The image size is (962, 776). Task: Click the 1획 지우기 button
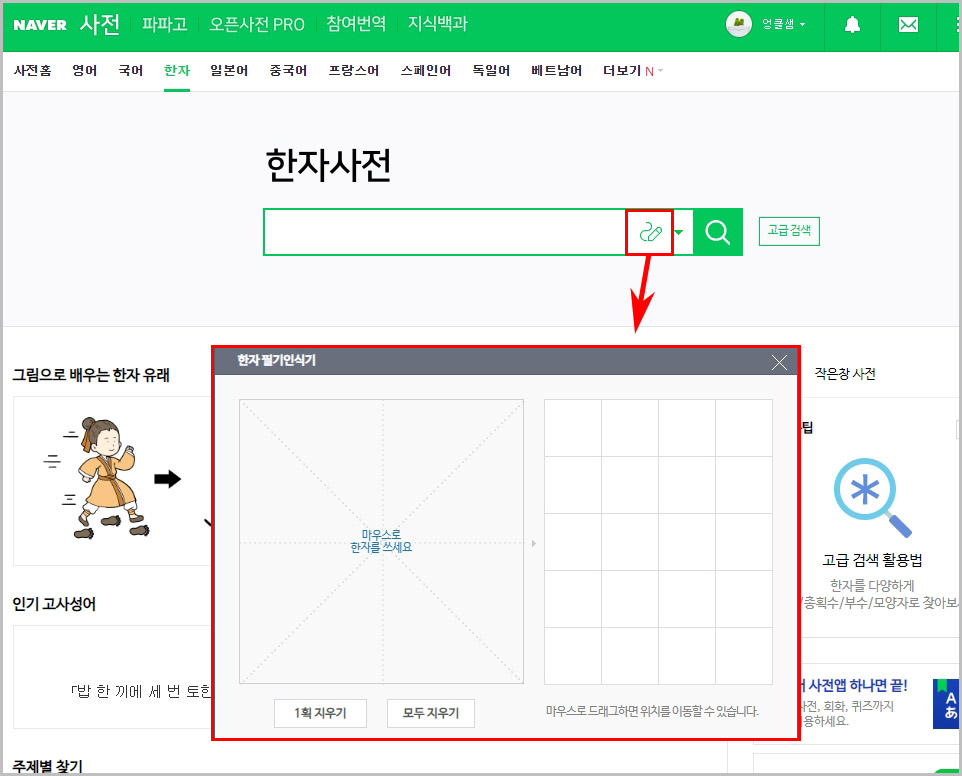(x=320, y=714)
